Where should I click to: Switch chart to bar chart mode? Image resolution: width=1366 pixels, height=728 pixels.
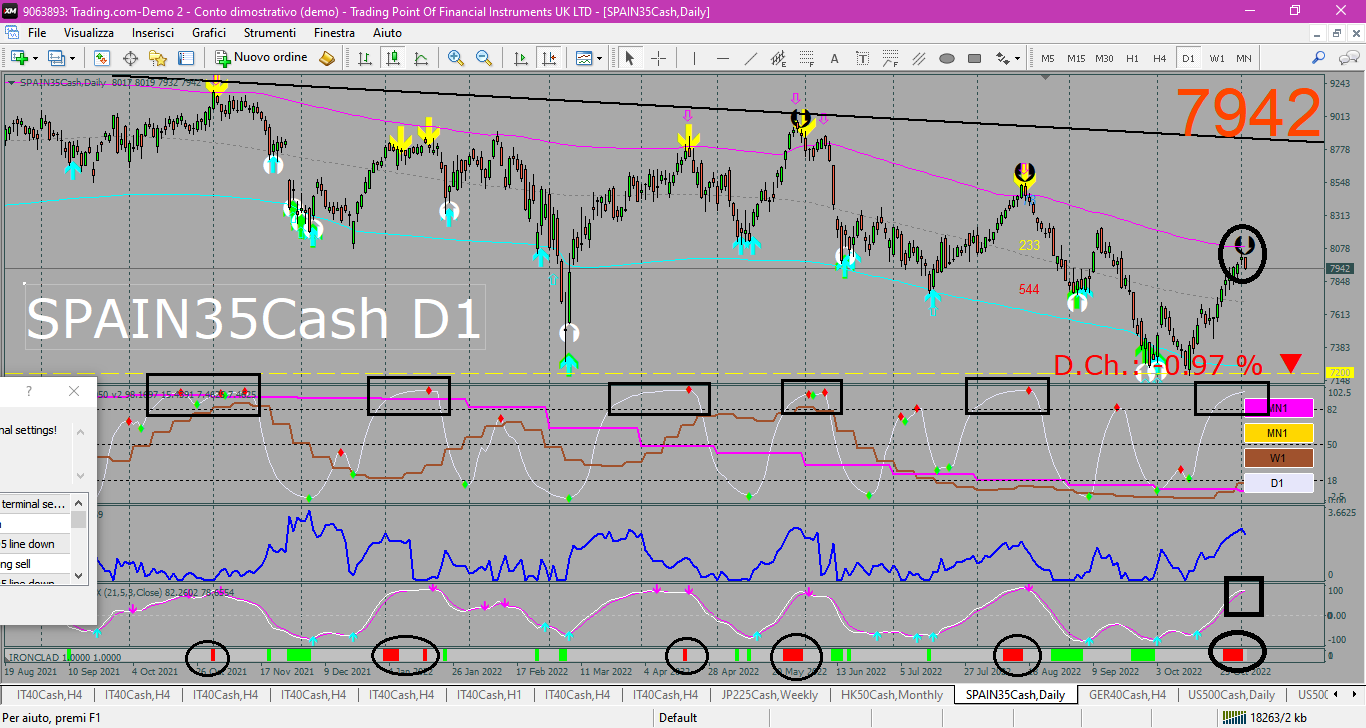(365, 58)
